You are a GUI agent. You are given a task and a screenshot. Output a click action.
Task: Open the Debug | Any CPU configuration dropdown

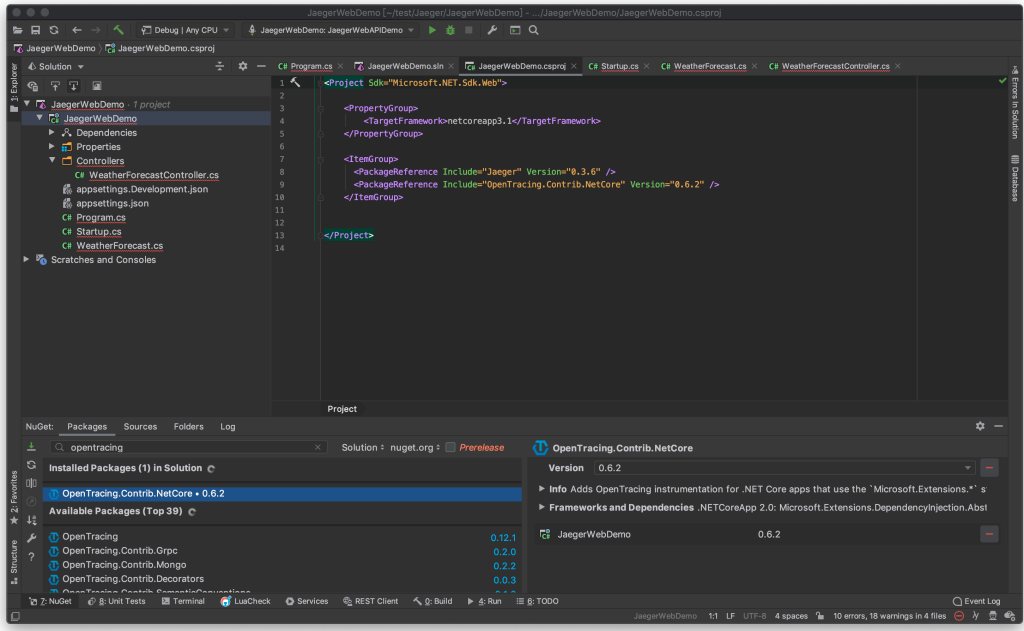coord(185,30)
